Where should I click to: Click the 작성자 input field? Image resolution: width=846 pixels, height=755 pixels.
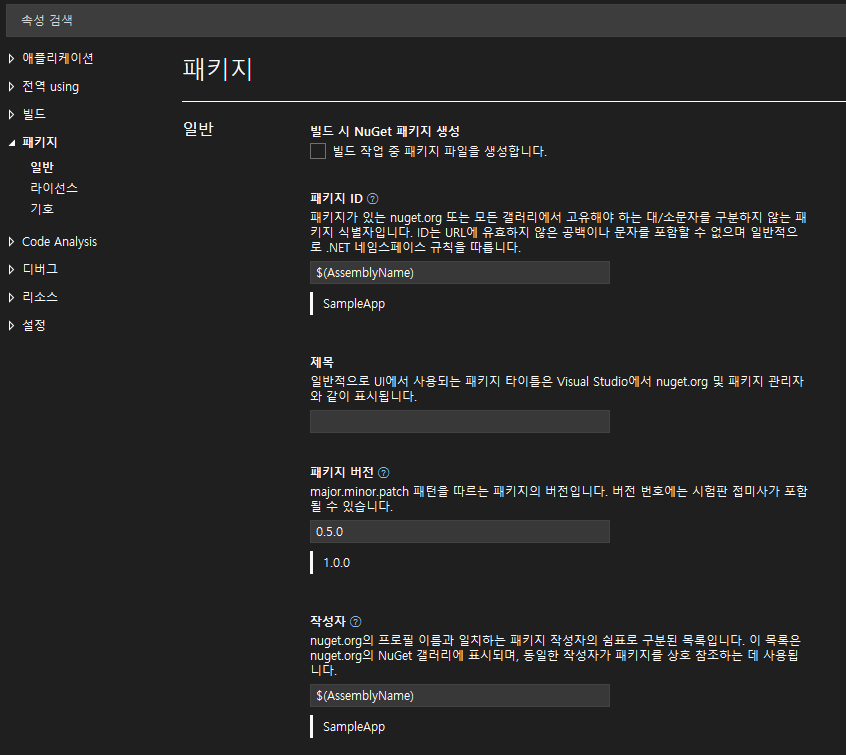tap(460, 696)
